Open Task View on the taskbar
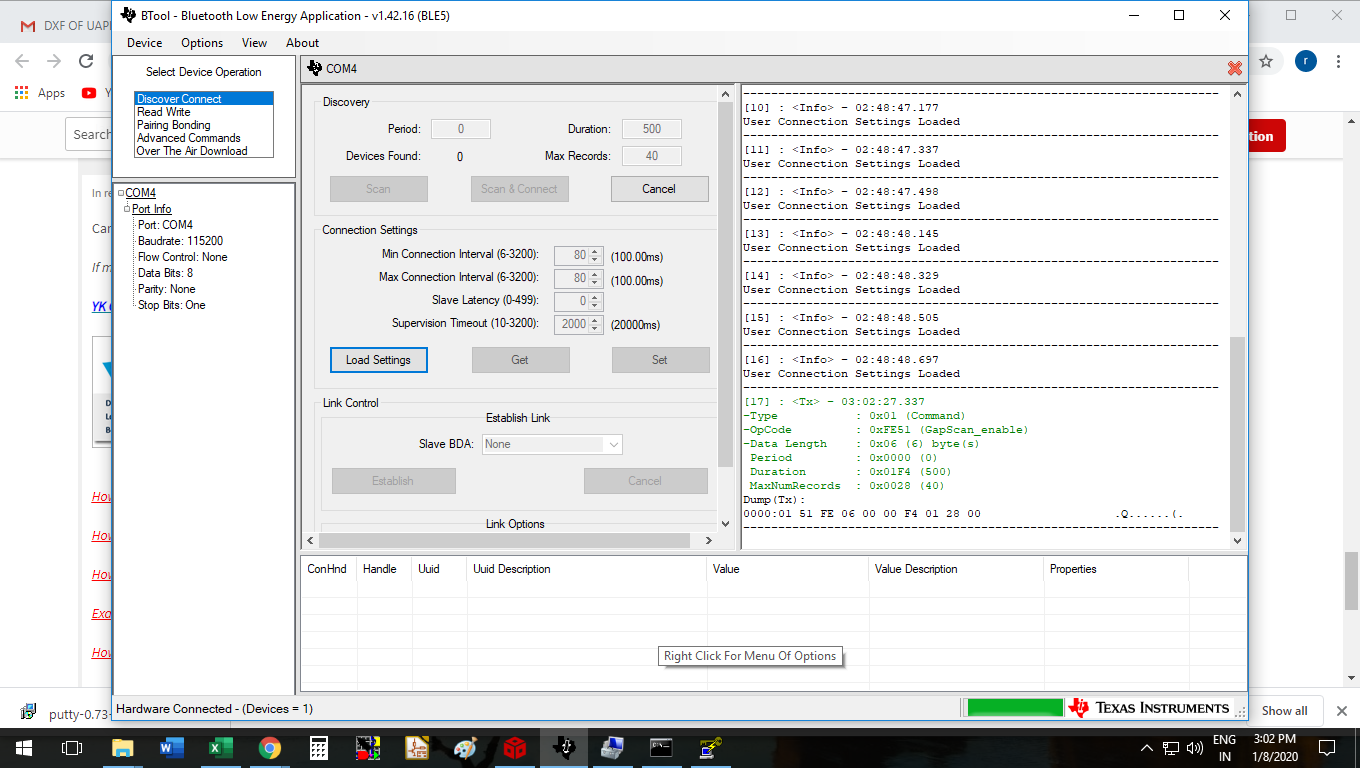 [71, 747]
